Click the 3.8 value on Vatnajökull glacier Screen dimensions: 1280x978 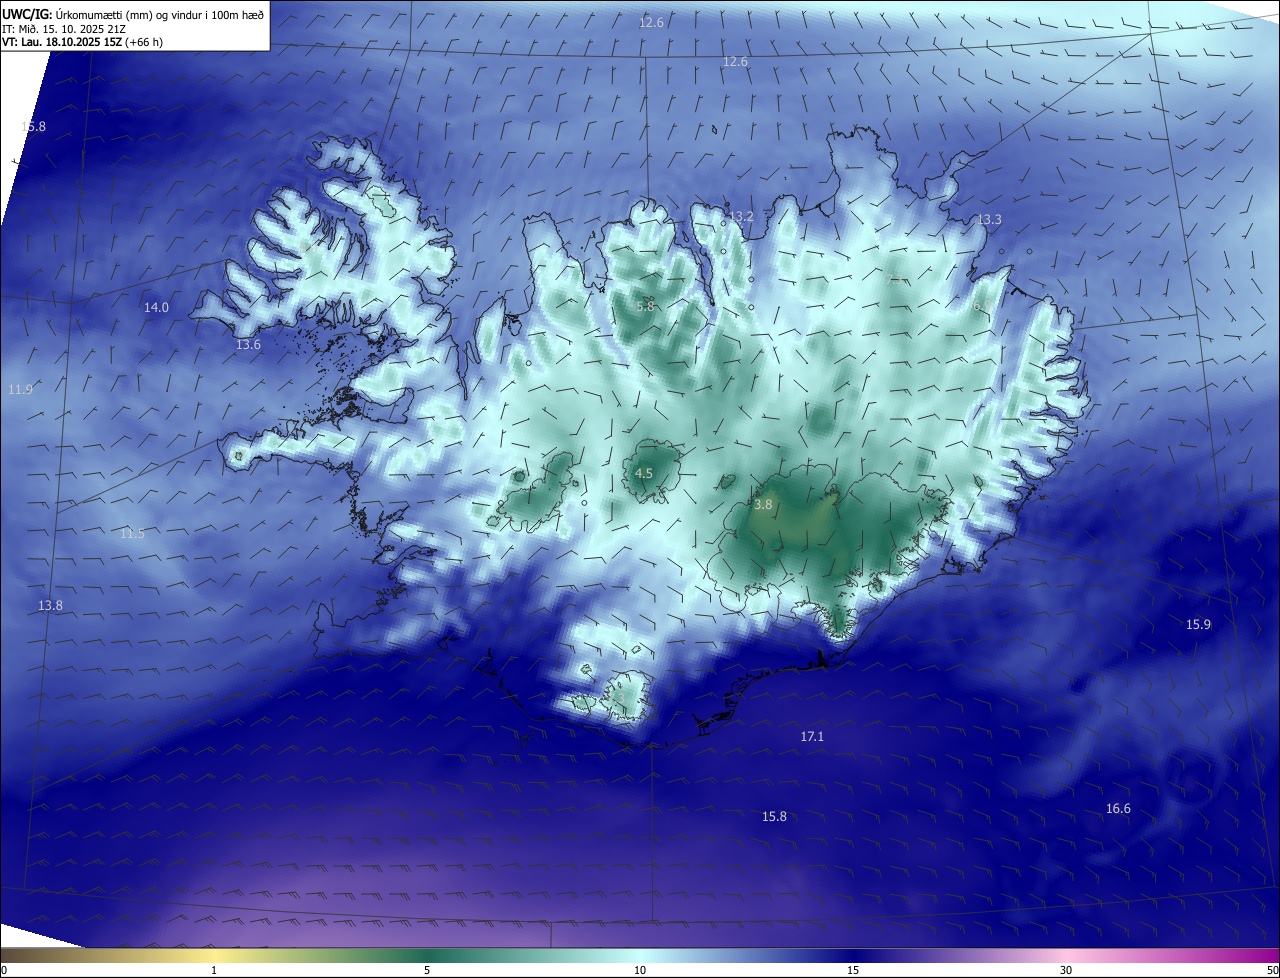[x=763, y=505]
